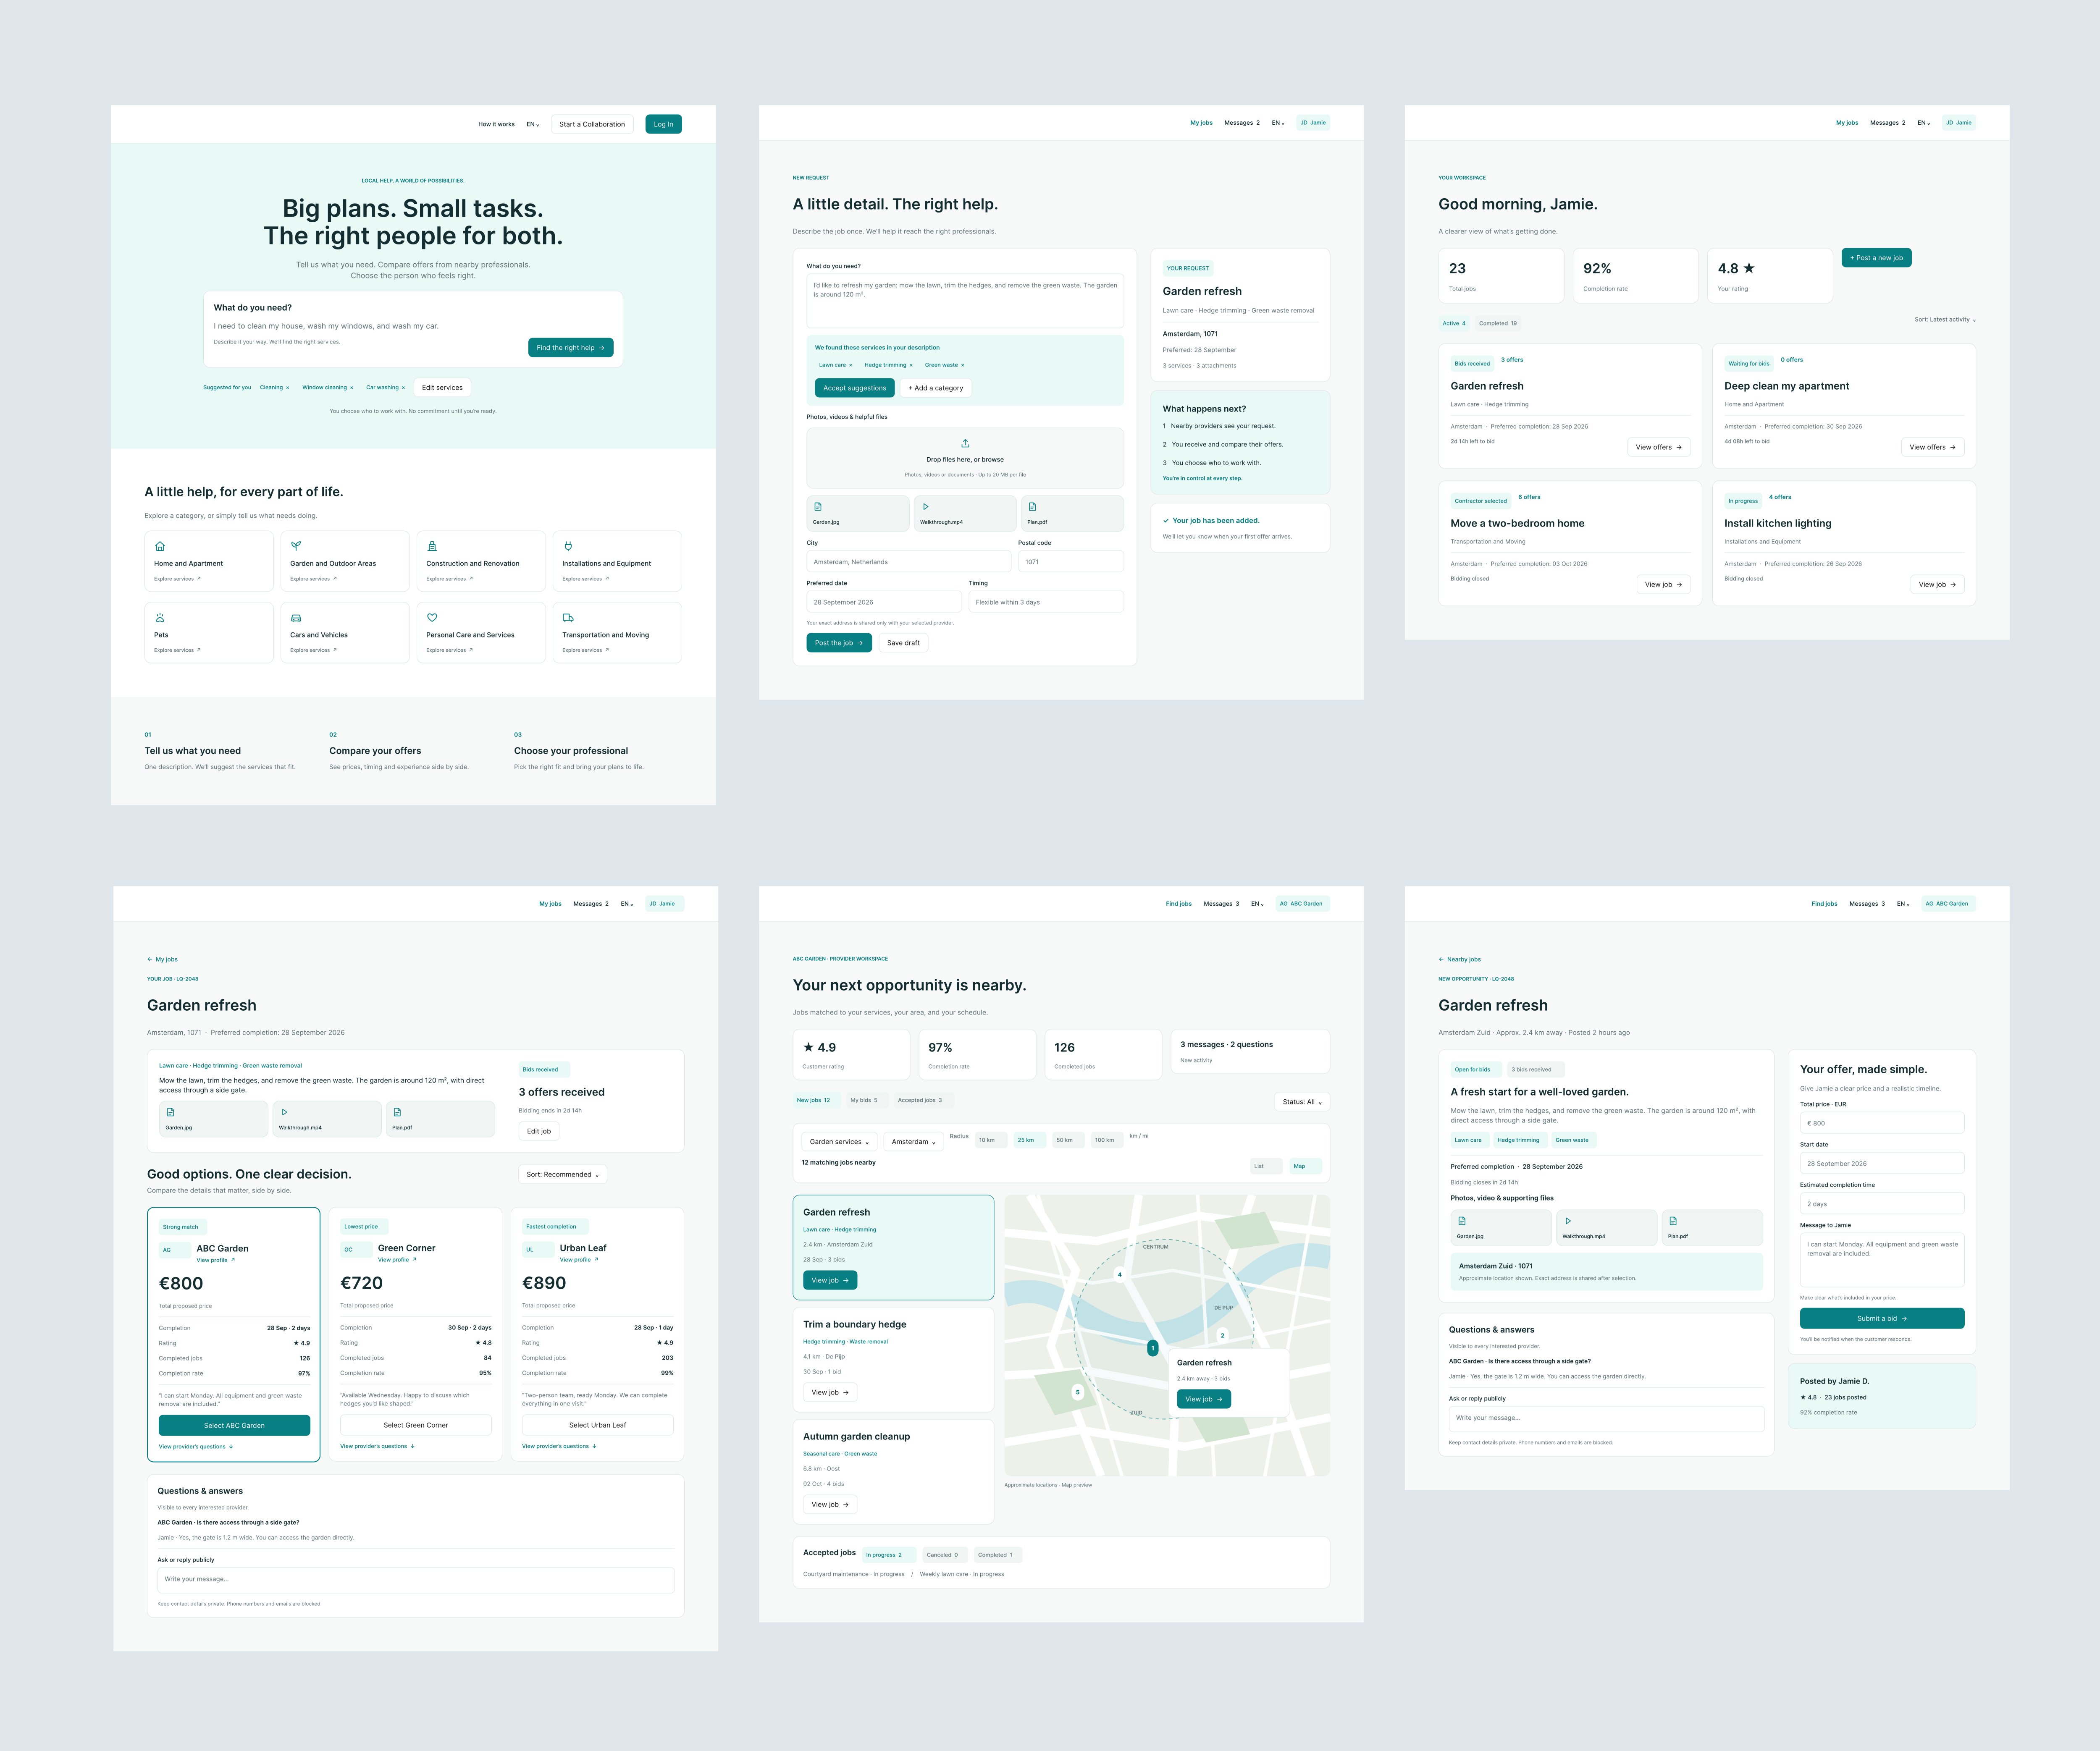
Task: Click the Post the job button
Action: pos(839,643)
